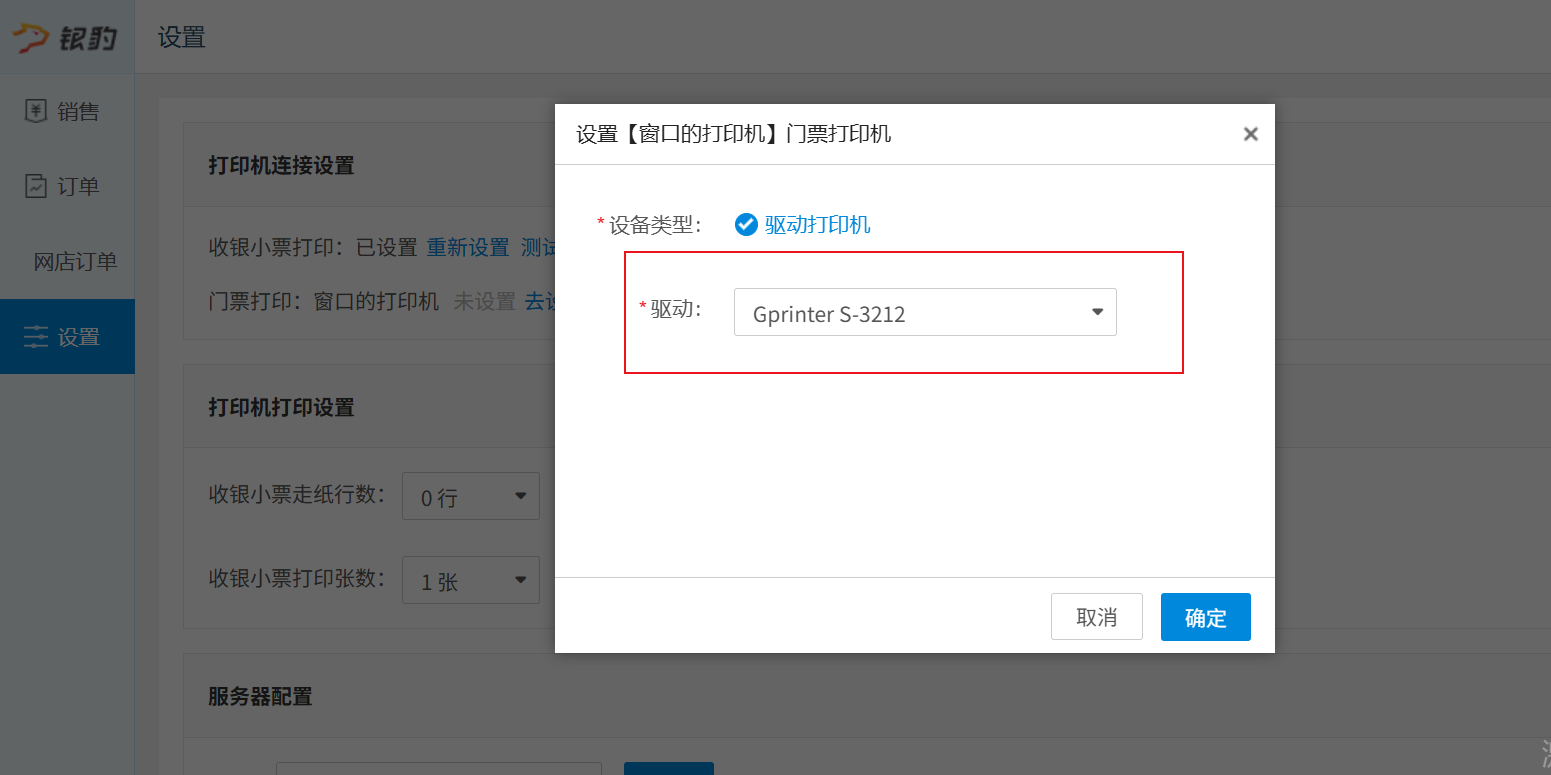Confirm with the blue 确定 button
1551x775 pixels.
(1205, 617)
